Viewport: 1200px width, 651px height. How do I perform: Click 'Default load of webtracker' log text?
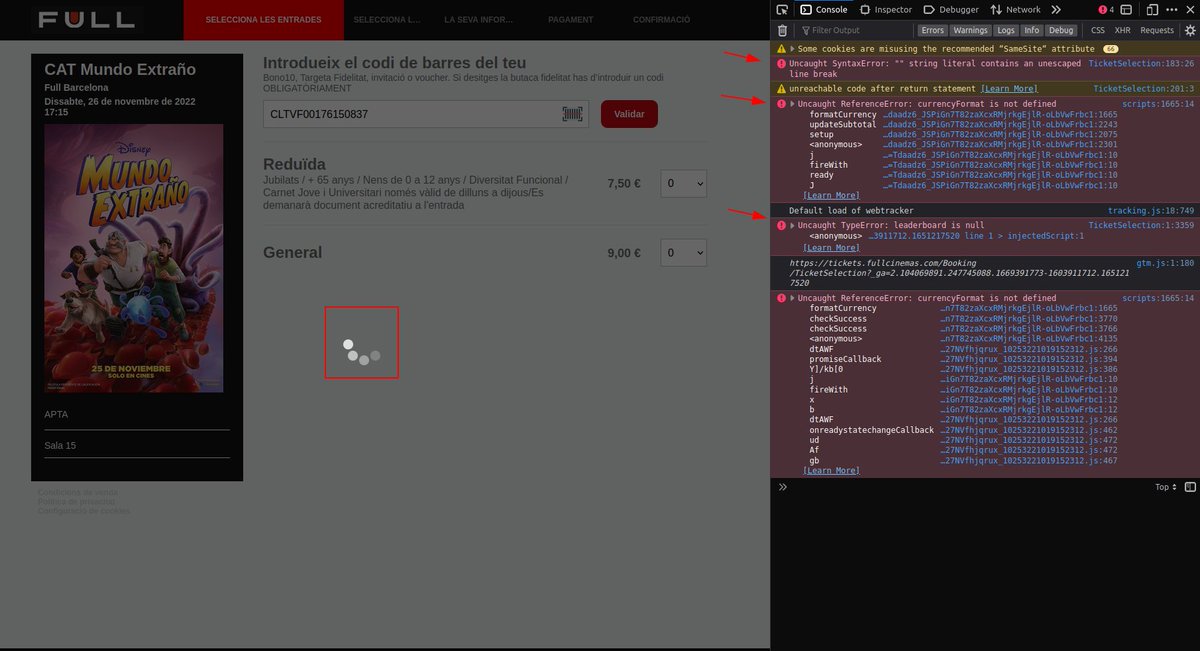coord(850,210)
